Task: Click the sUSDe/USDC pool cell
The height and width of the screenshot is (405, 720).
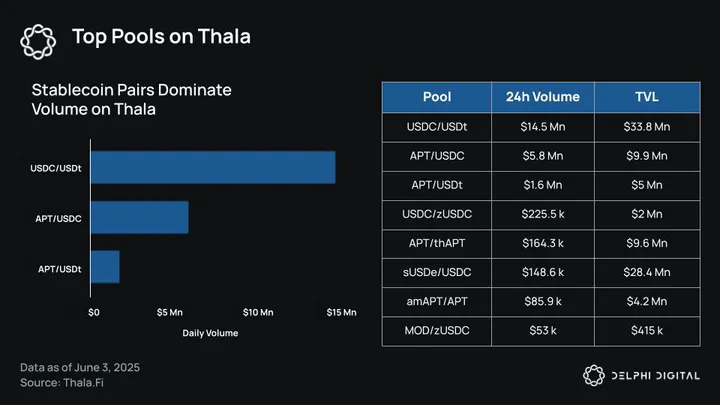Action: [437, 272]
